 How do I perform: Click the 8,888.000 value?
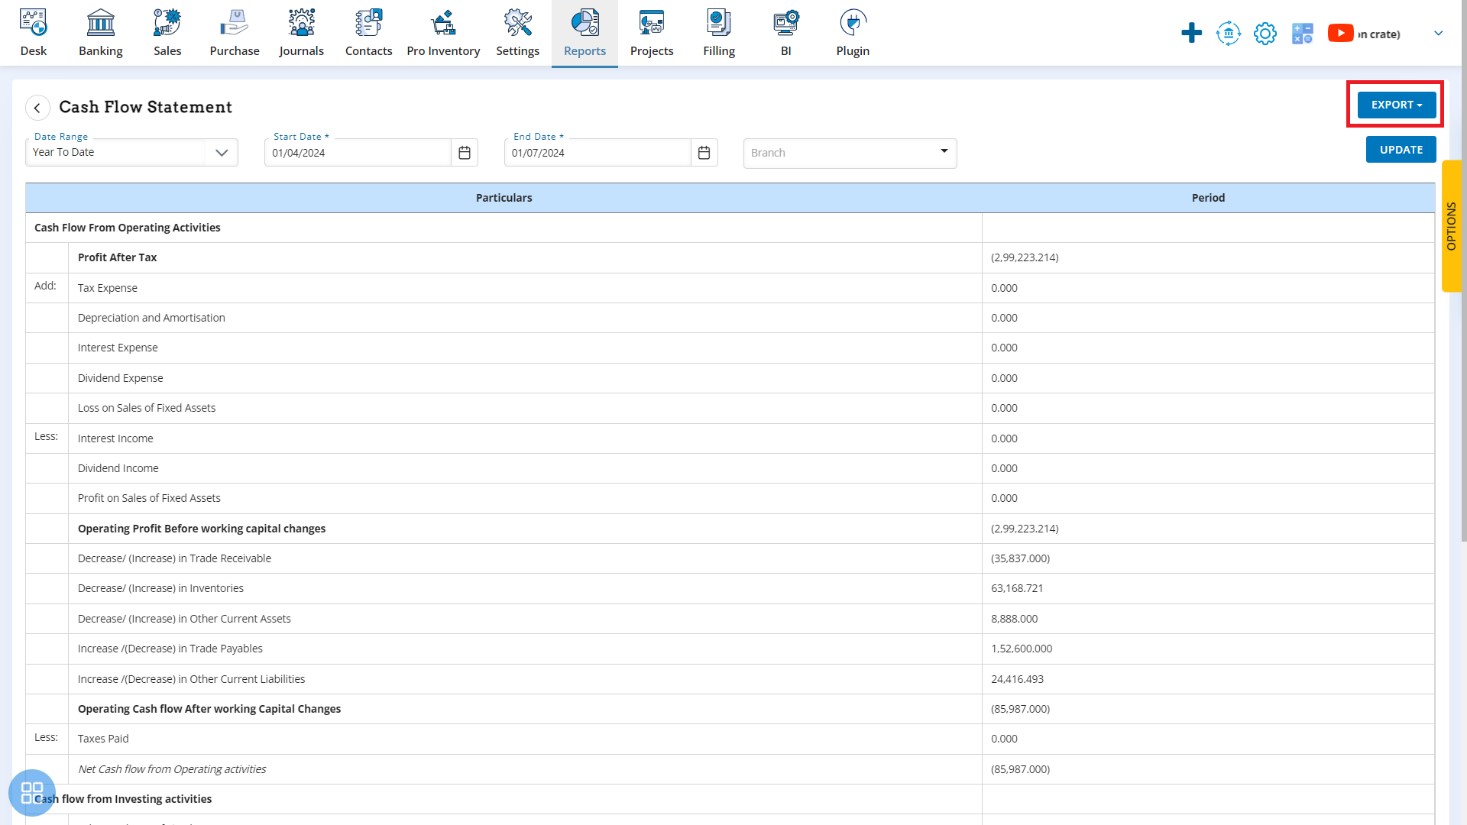(x=1014, y=619)
